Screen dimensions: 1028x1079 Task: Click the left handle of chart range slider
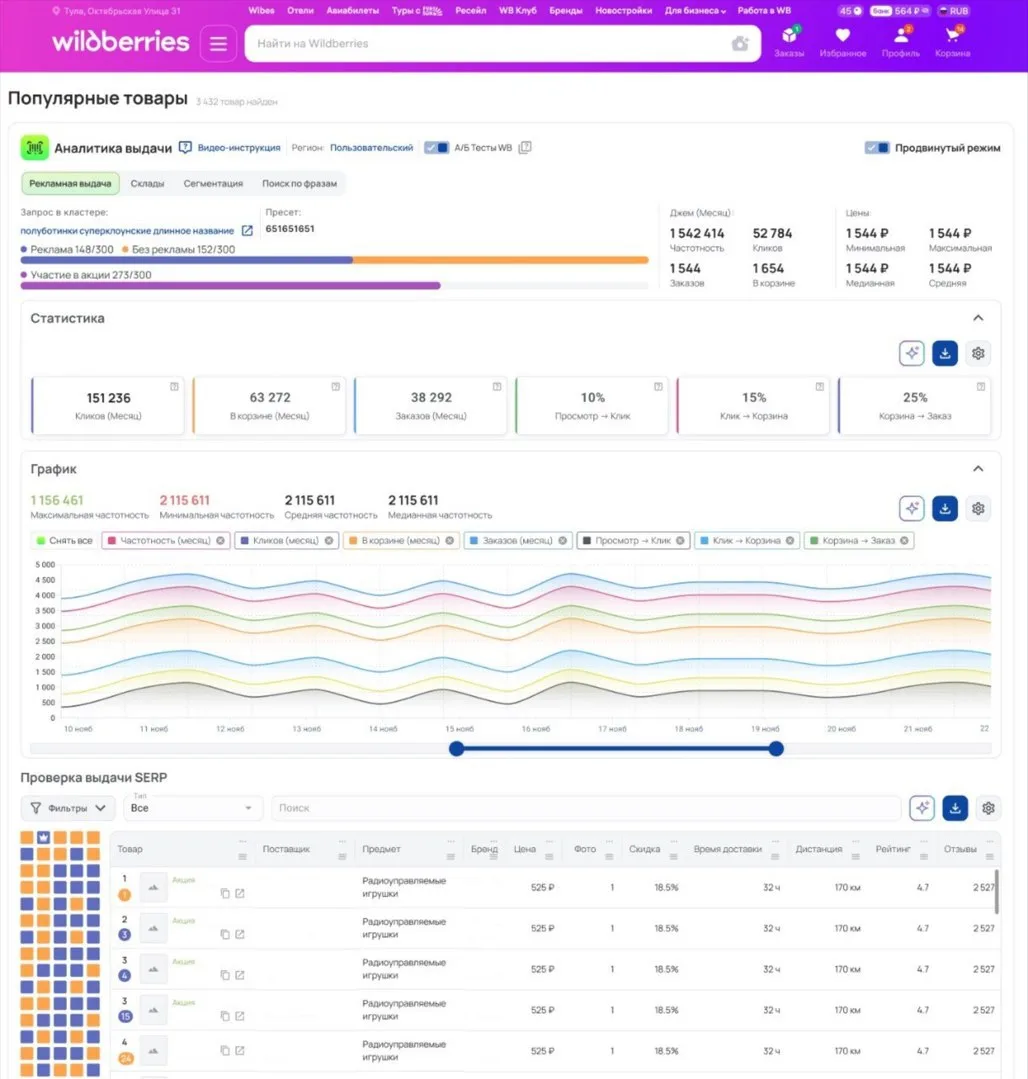click(x=456, y=749)
